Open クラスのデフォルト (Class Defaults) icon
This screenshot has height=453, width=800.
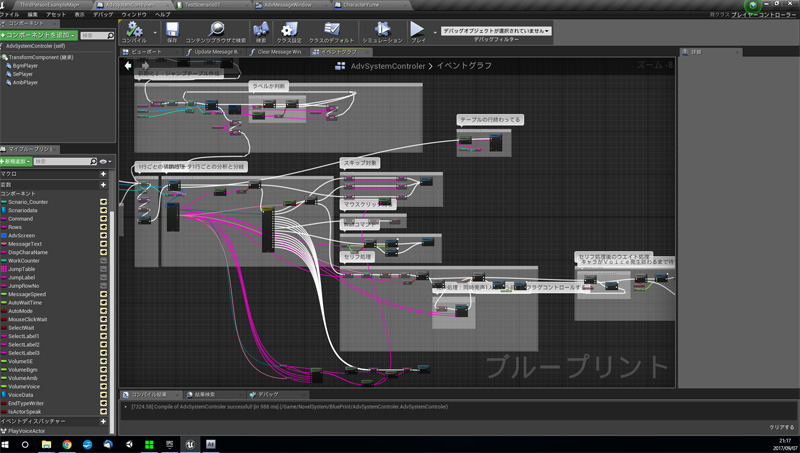331,29
